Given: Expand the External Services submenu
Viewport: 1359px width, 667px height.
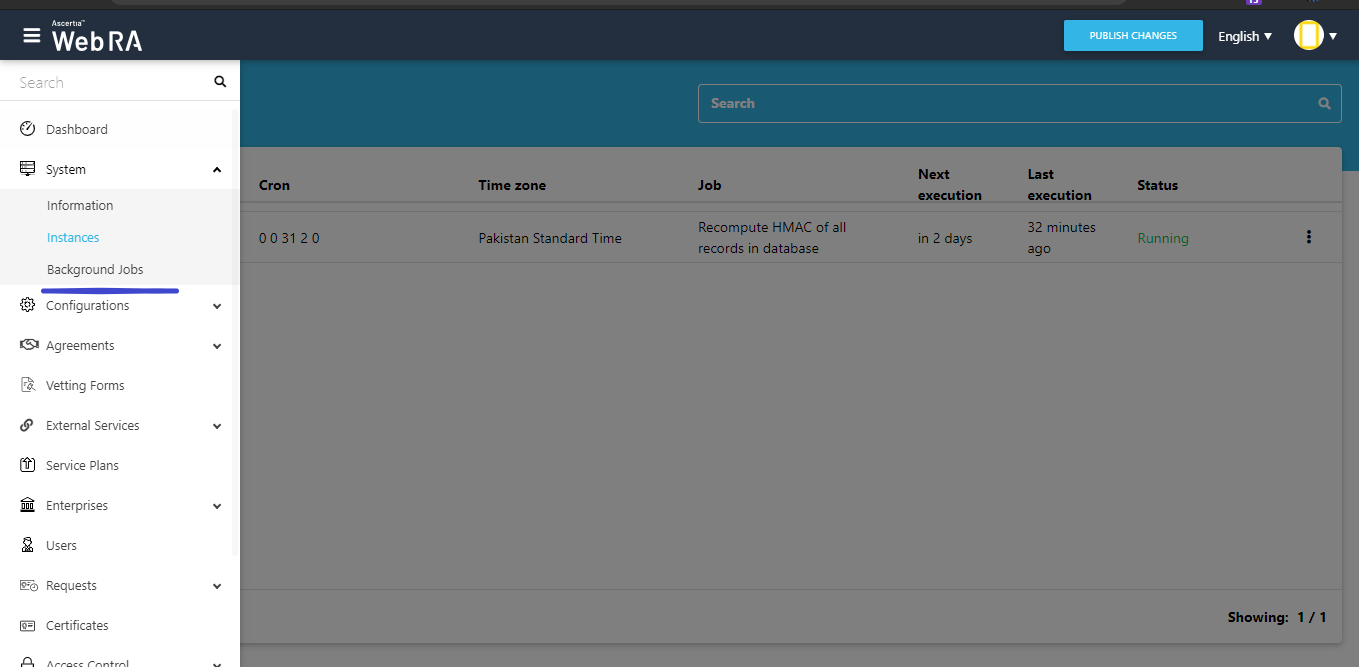Looking at the screenshot, I should [x=217, y=426].
